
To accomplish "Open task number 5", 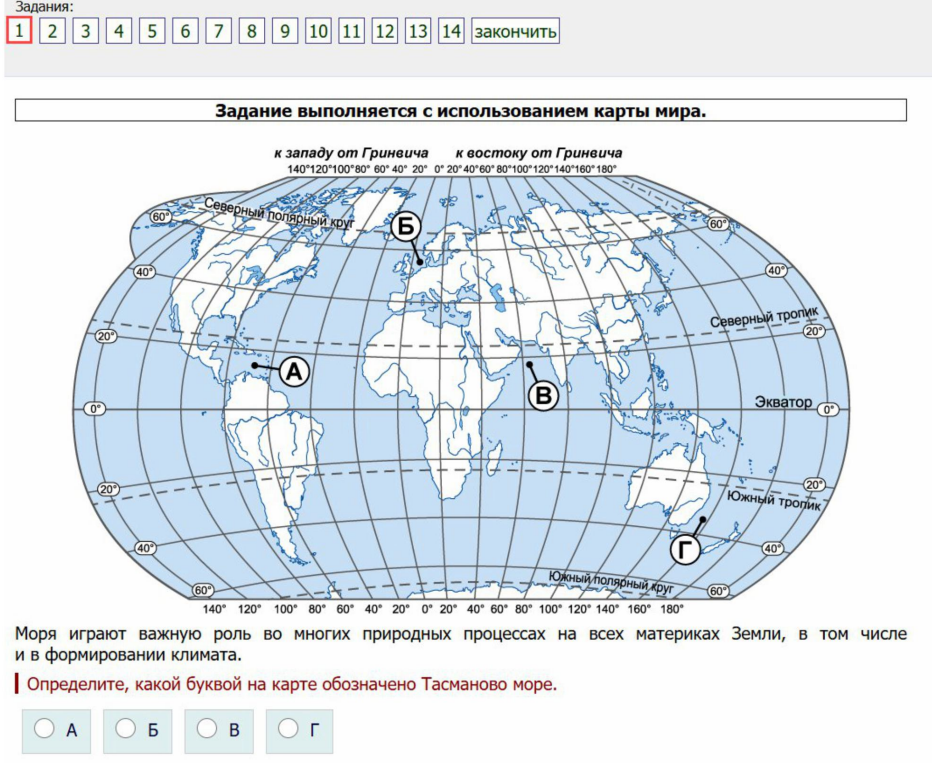I will [x=152, y=31].
